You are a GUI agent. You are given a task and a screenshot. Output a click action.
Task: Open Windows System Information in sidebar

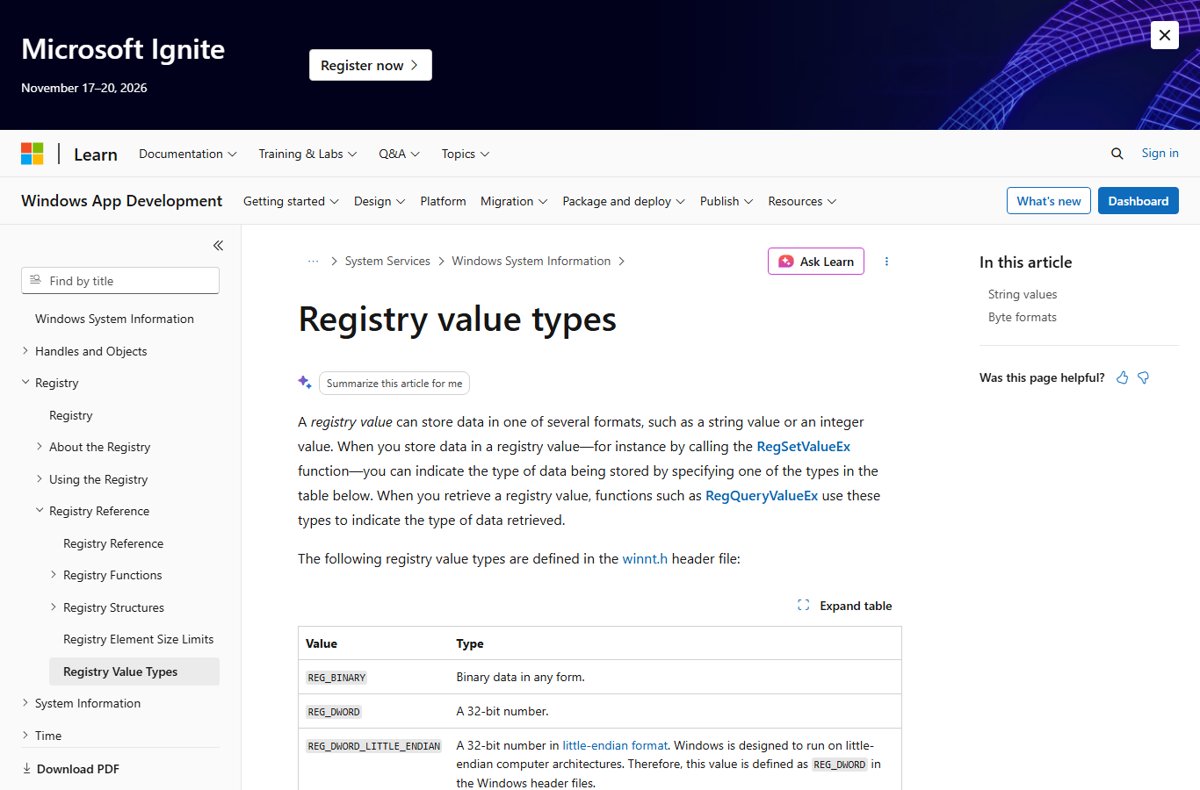coord(114,319)
